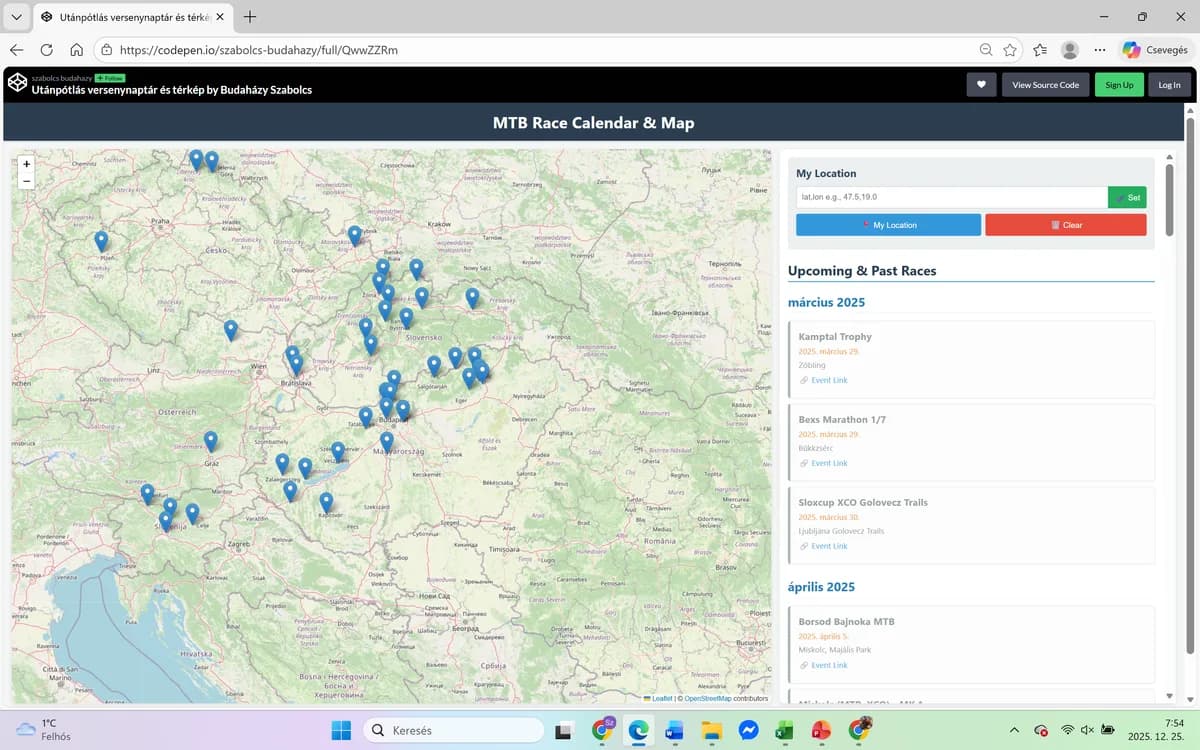Screen dimensions: 1200x750
Task: Open the zoom magnifier in the address bar
Action: point(985,49)
